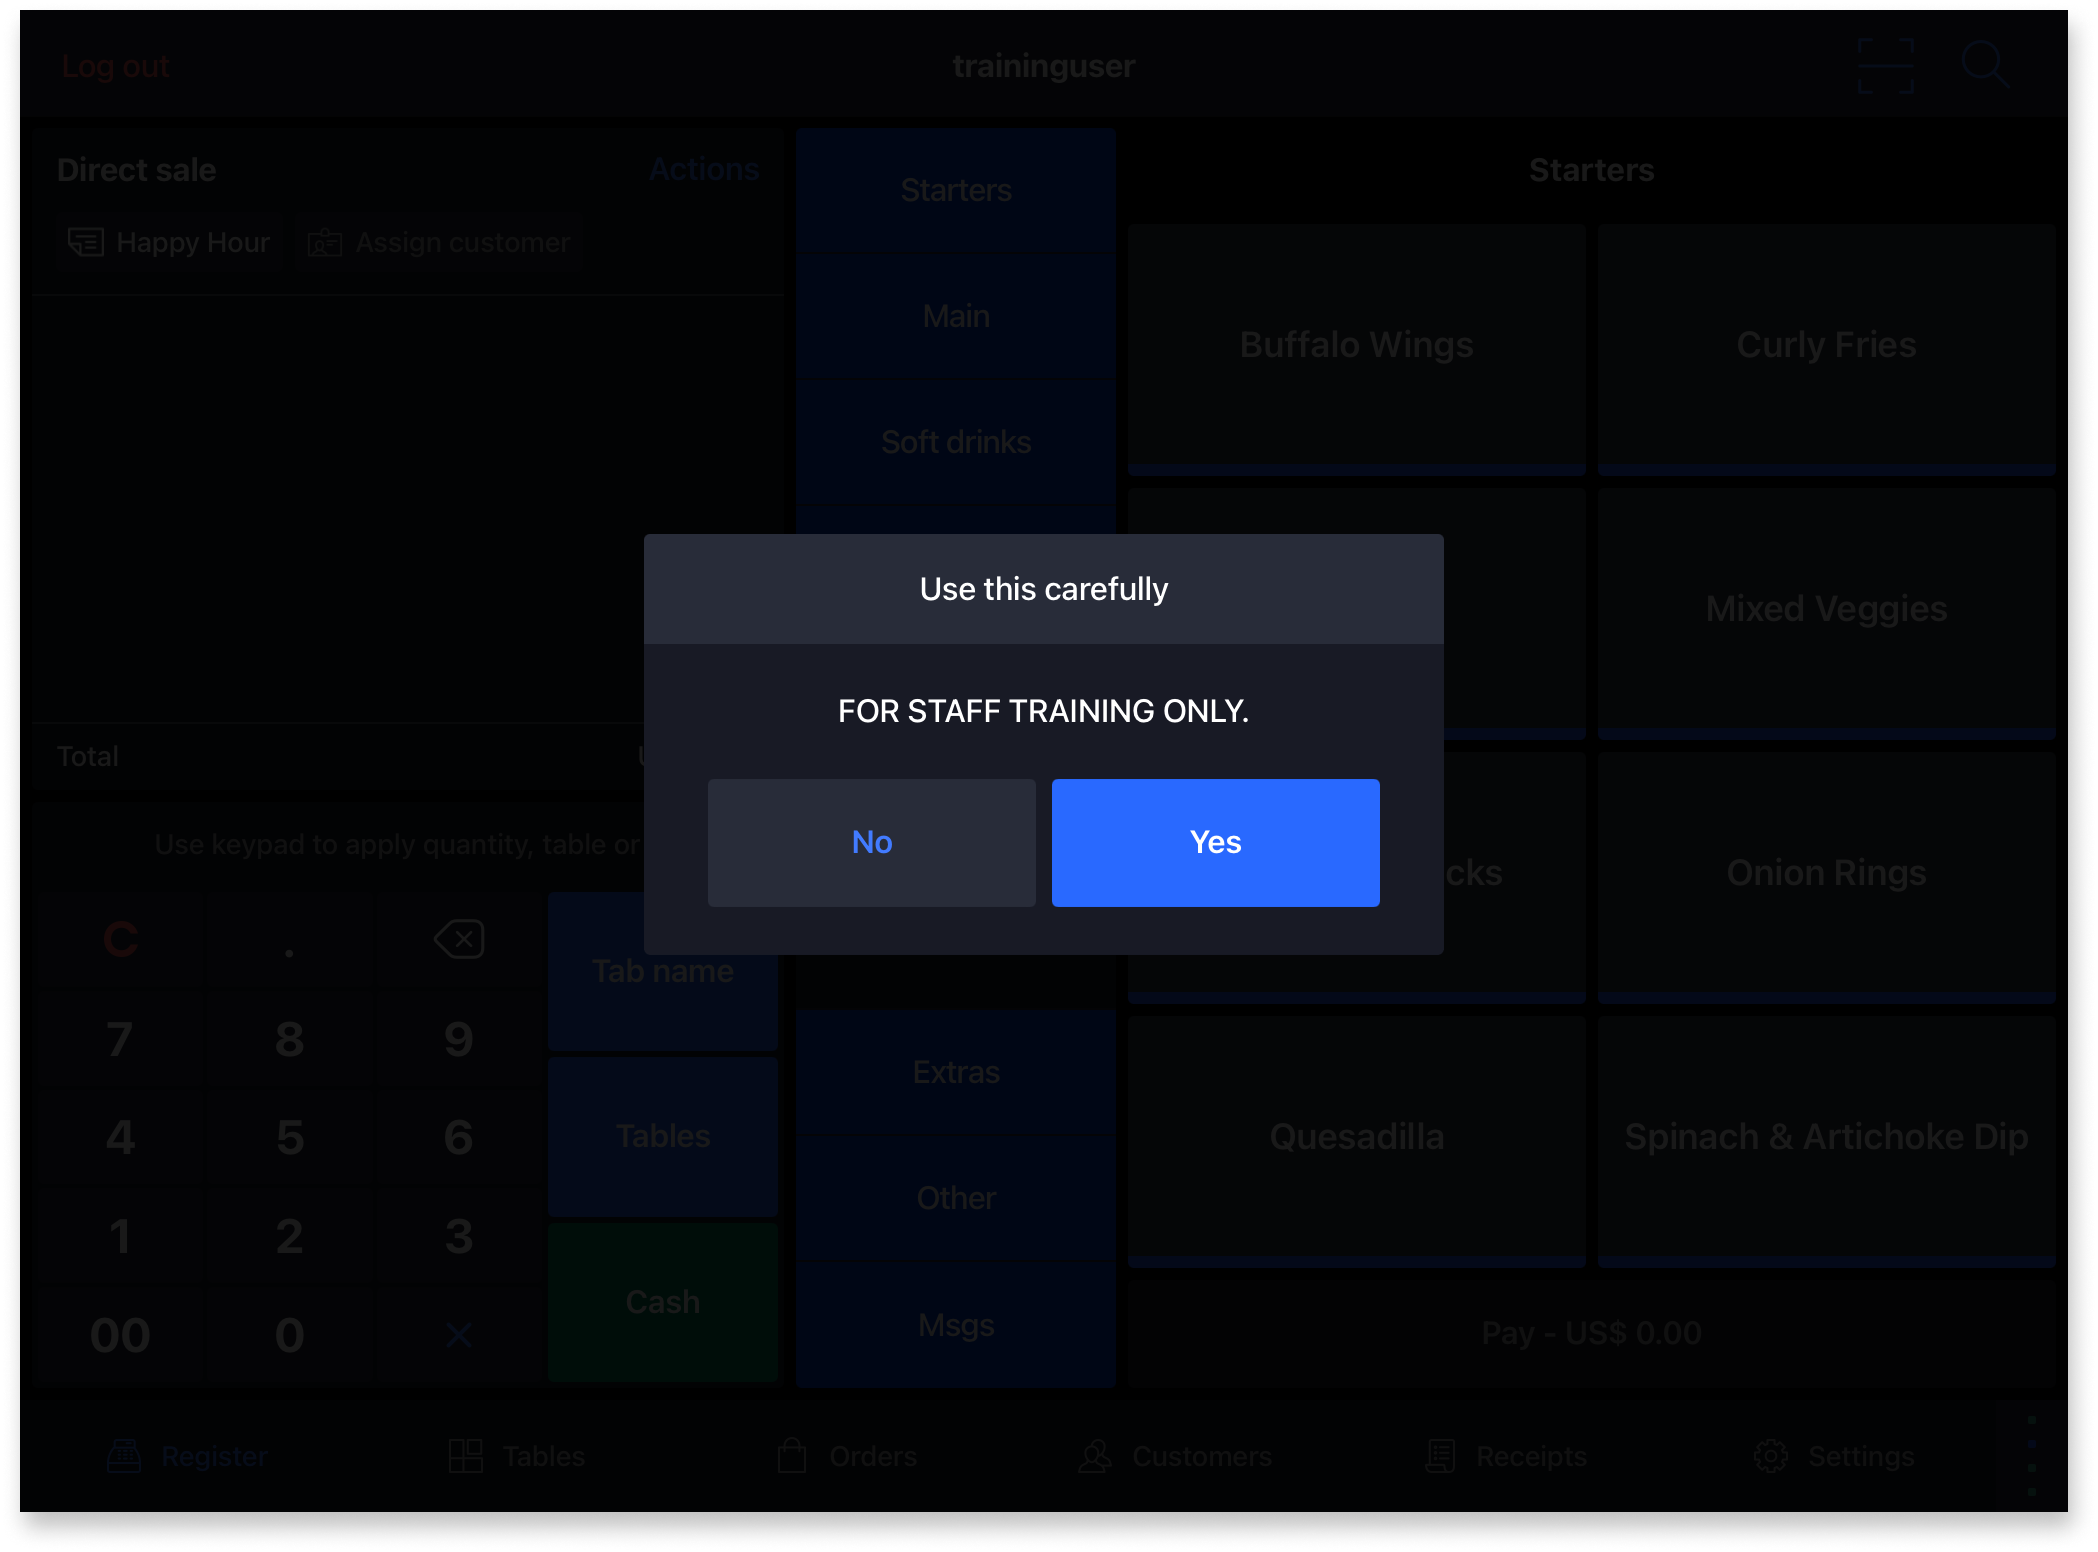
Task: Click Log out link
Action: click(x=115, y=66)
